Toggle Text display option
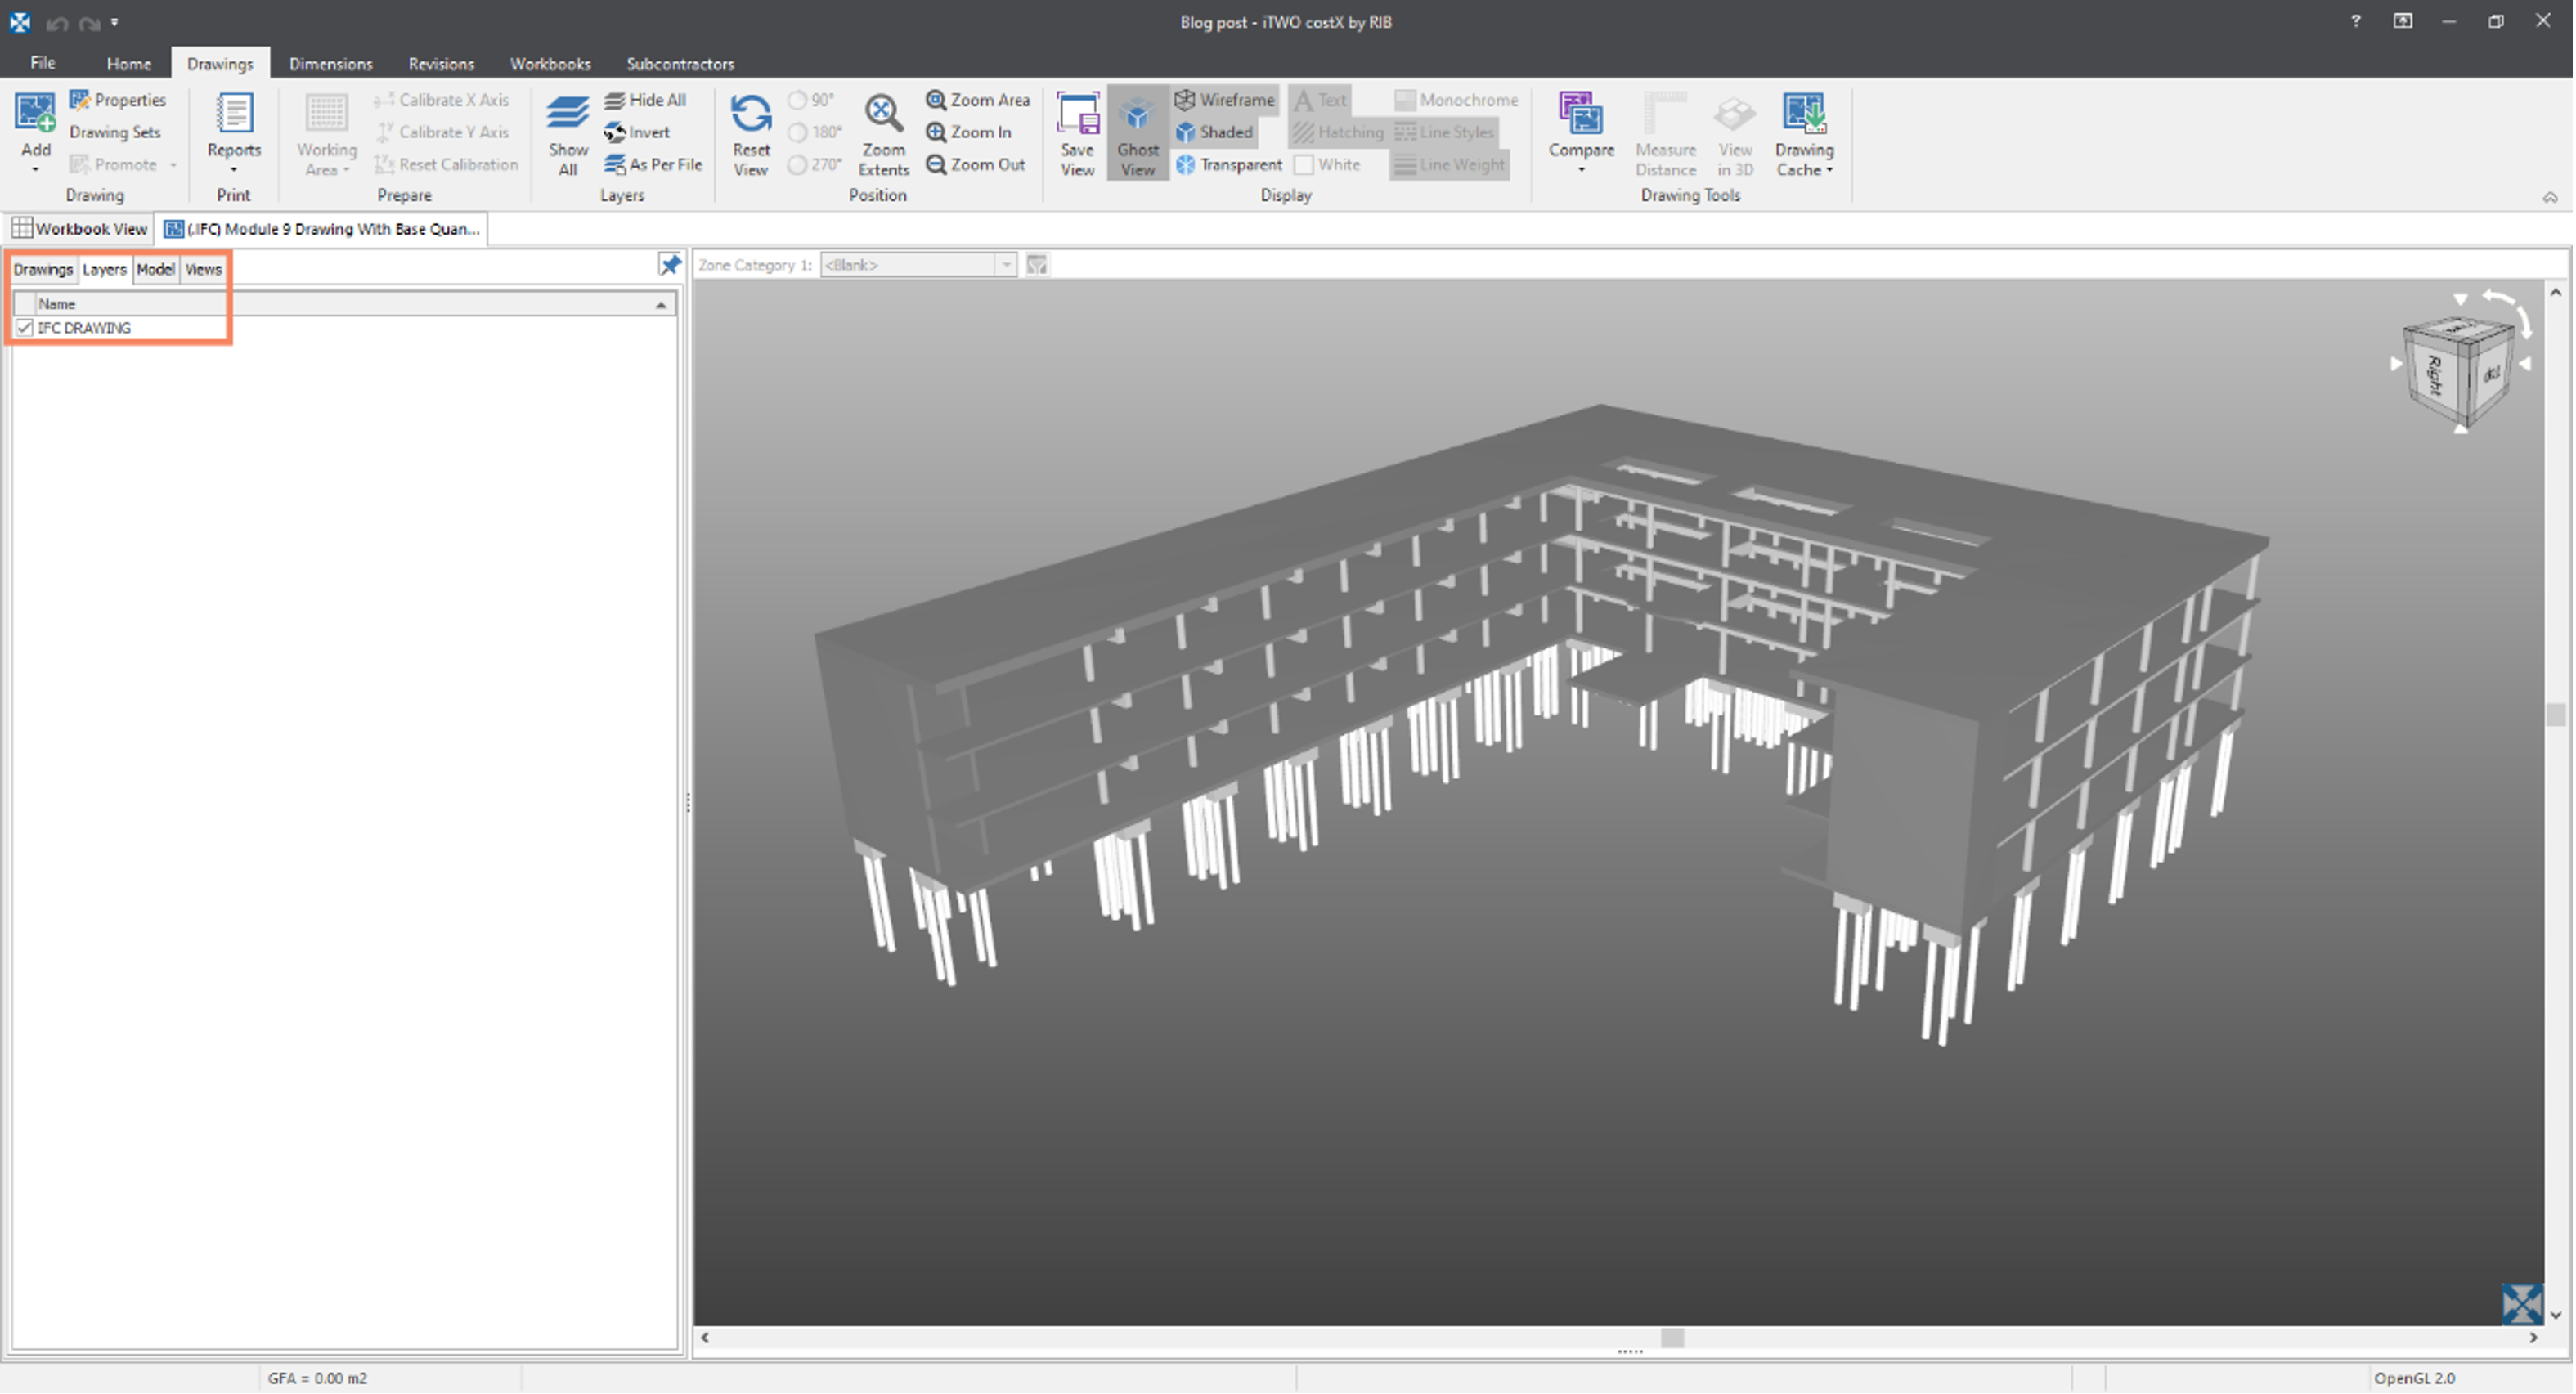Image resolution: width=2576 pixels, height=1394 pixels. (x=1320, y=100)
